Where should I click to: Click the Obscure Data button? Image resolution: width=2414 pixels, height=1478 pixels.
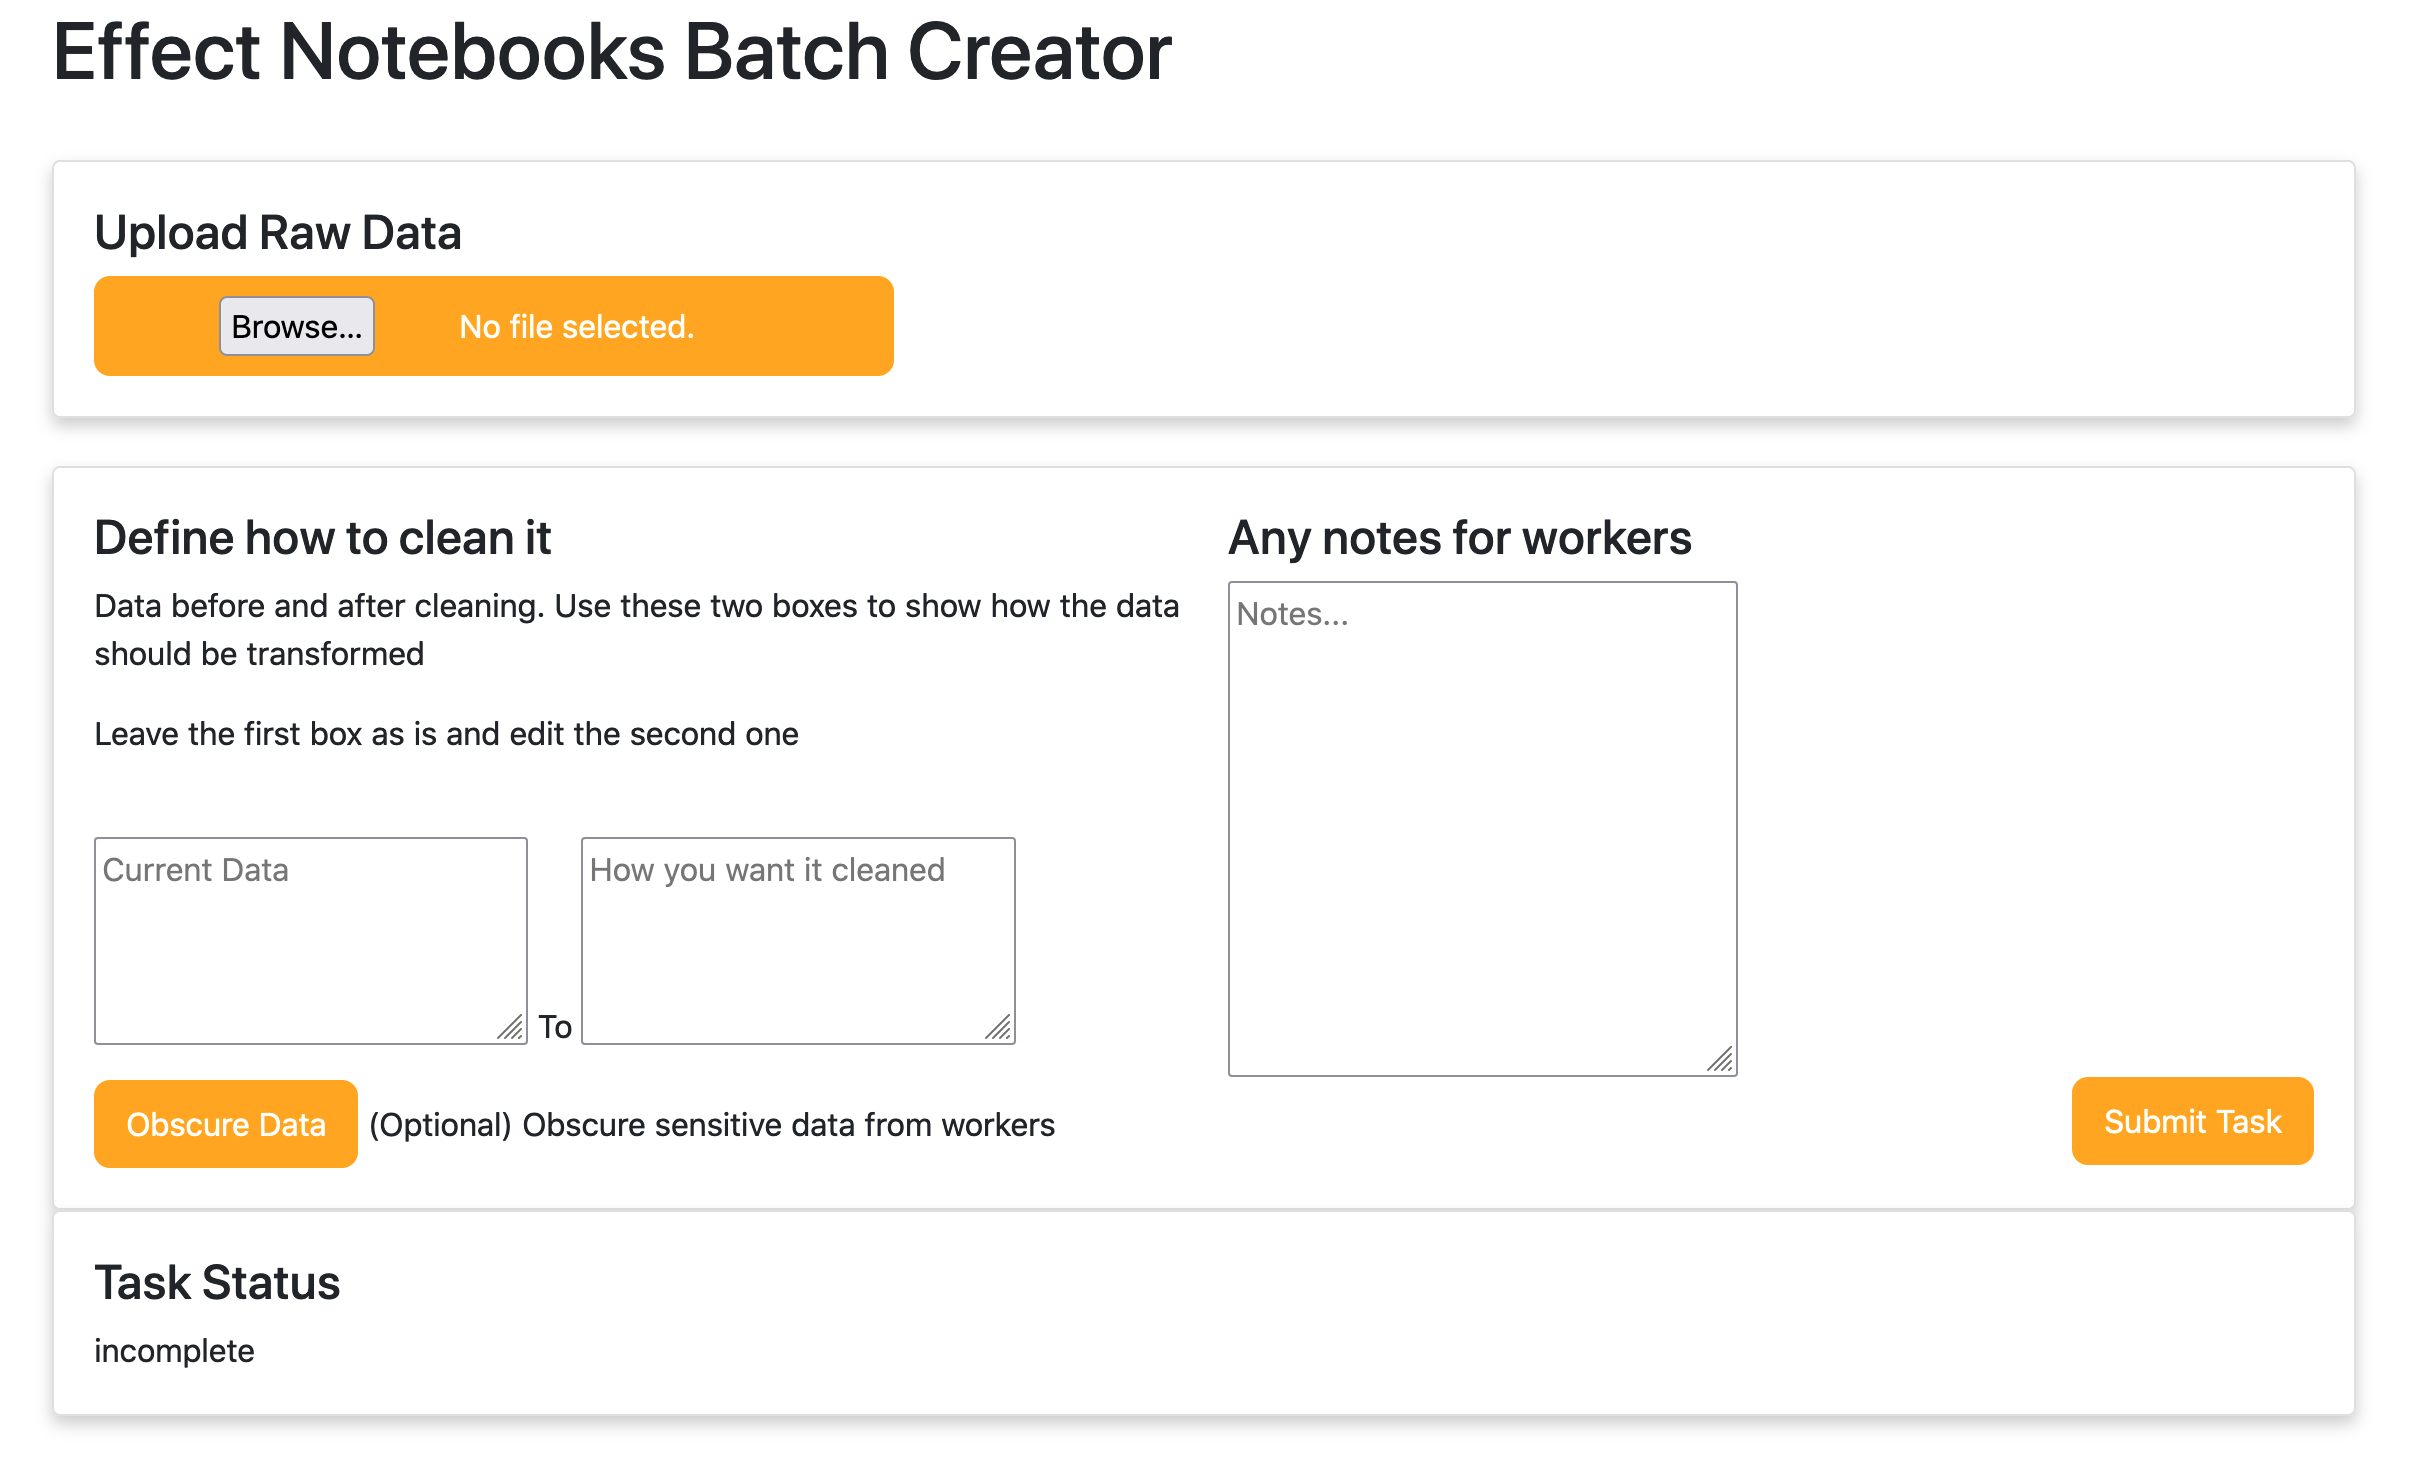tap(225, 1124)
